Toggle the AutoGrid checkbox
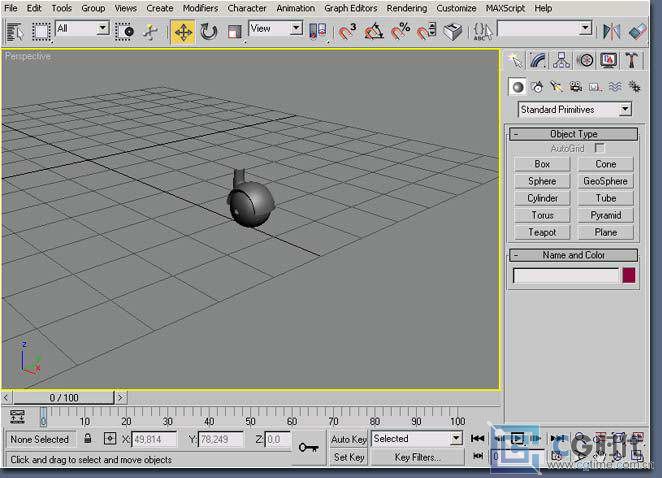The image size is (662, 478). [599, 148]
